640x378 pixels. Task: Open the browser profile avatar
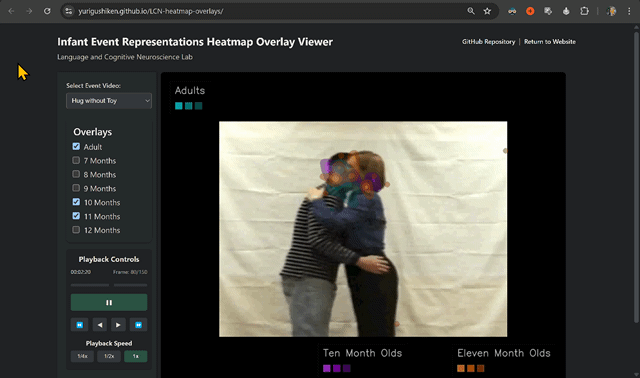click(x=611, y=11)
